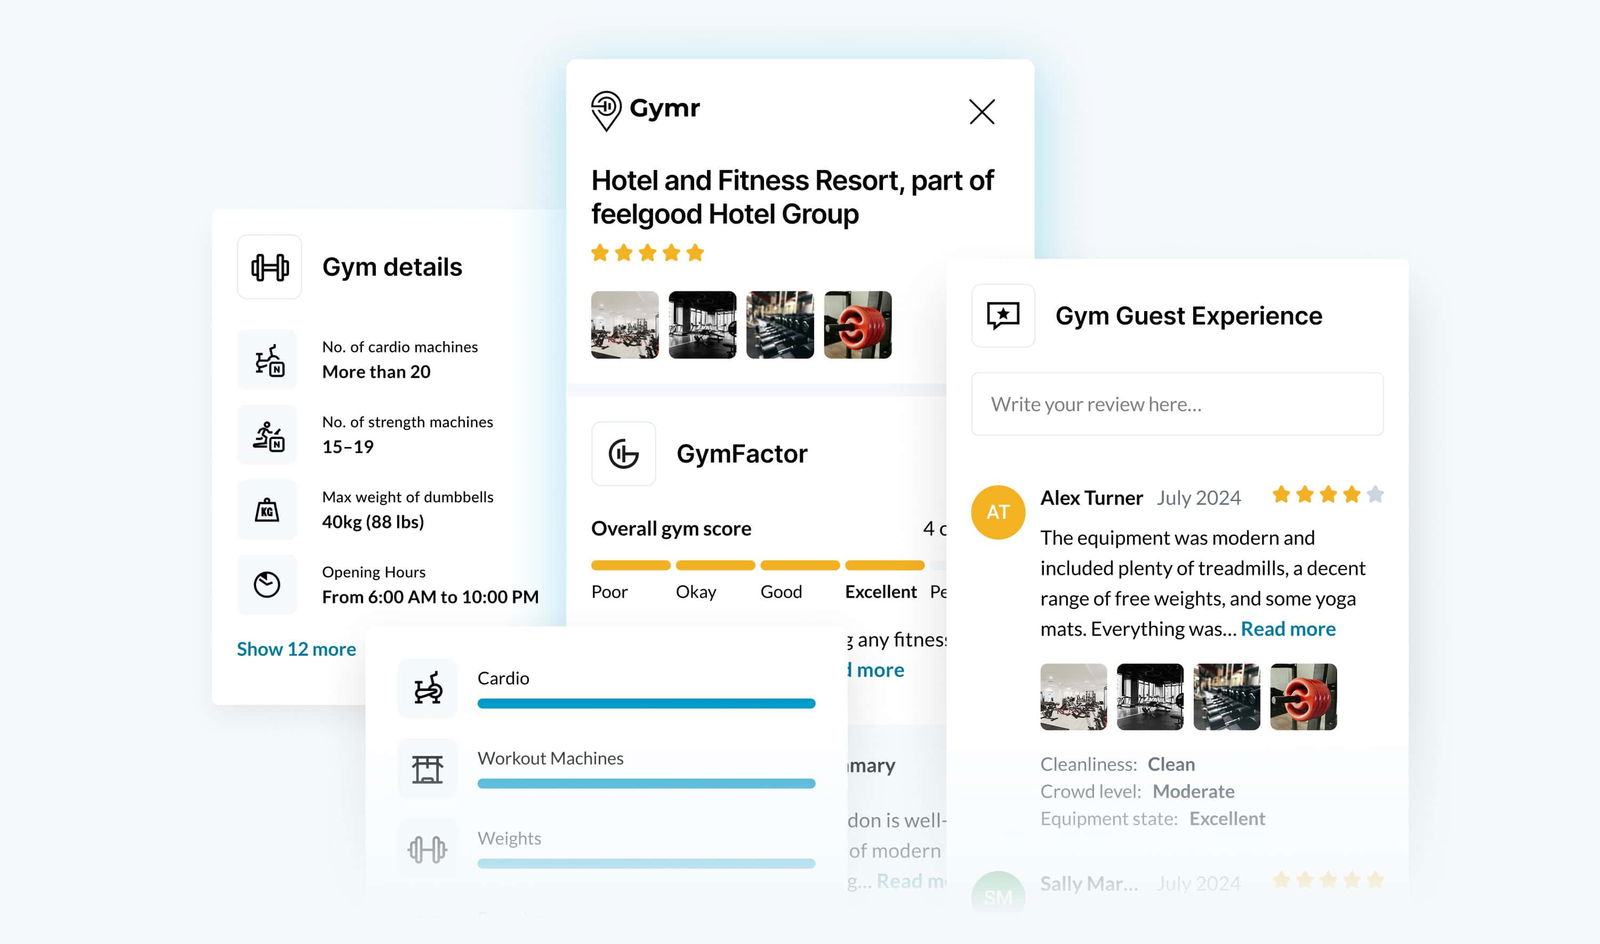Click the Gym Guest Experience review icon
This screenshot has width=1600, height=944.
coord(1003,316)
